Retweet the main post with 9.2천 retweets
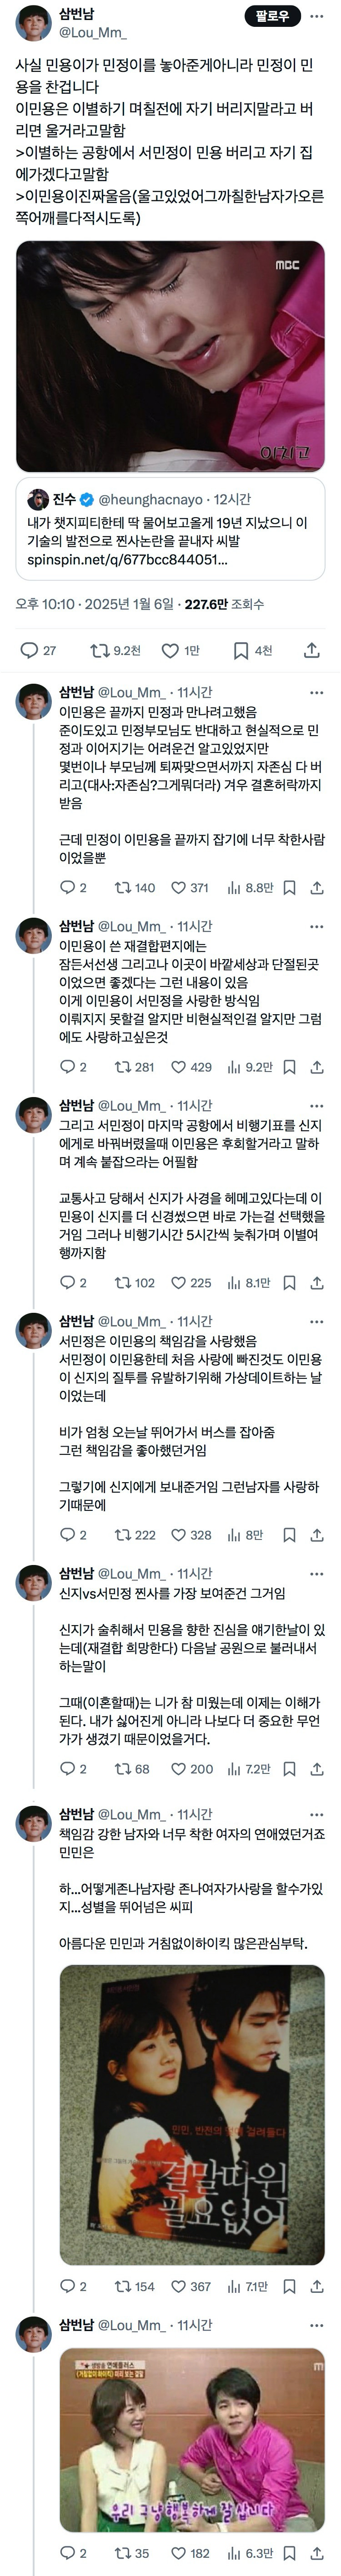The width and height of the screenshot is (341, 2576). [x=116, y=650]
